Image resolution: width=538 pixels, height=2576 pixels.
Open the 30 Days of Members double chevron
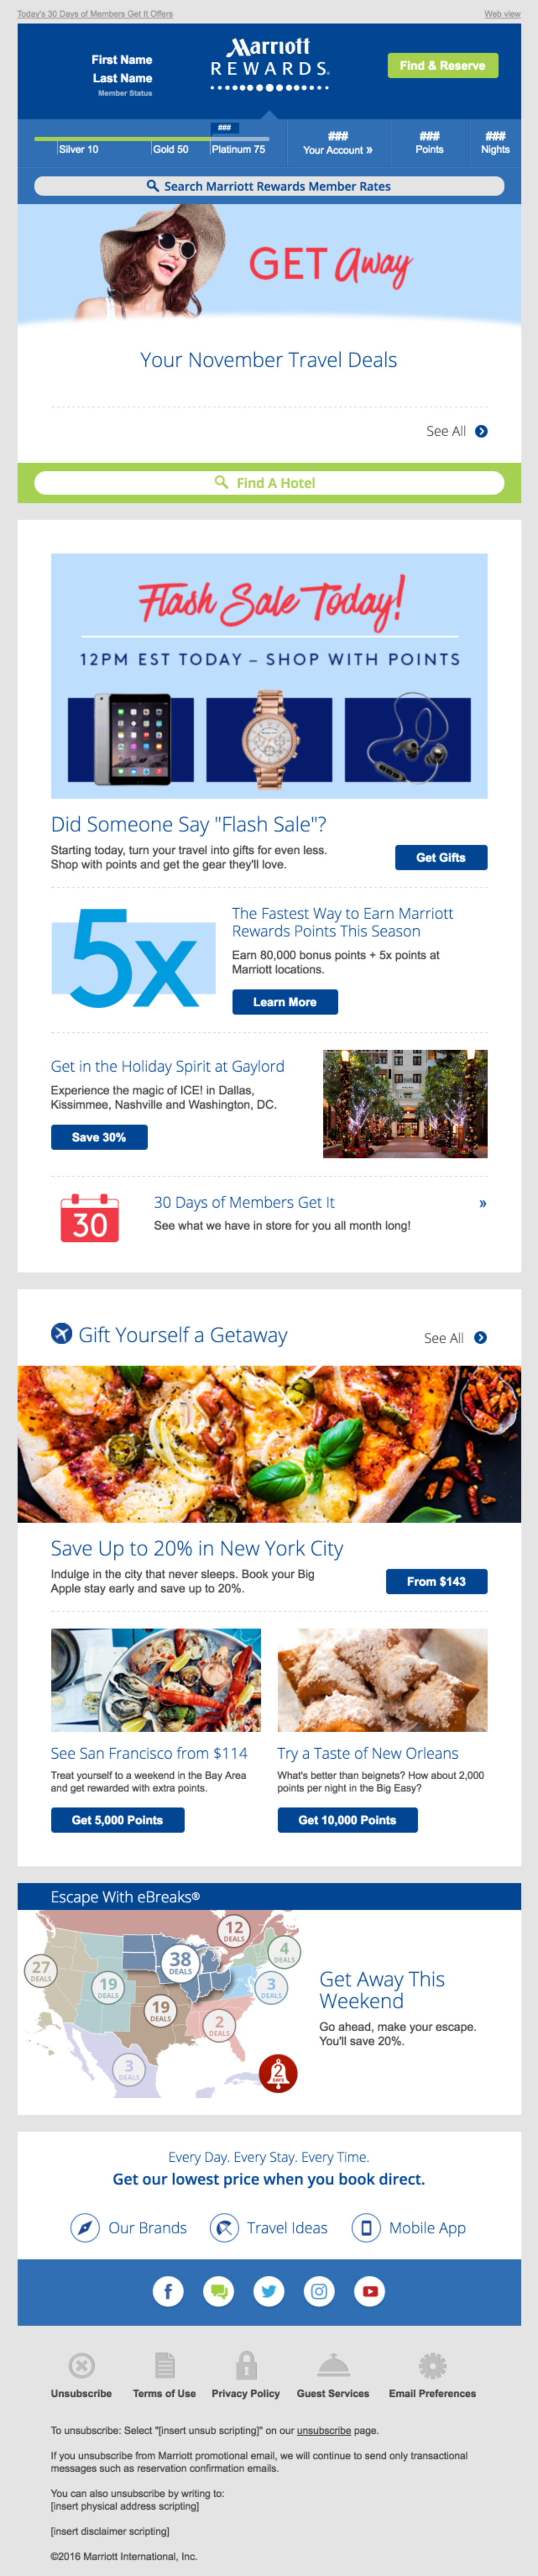pyautogui.click(x=483, y=1203)
